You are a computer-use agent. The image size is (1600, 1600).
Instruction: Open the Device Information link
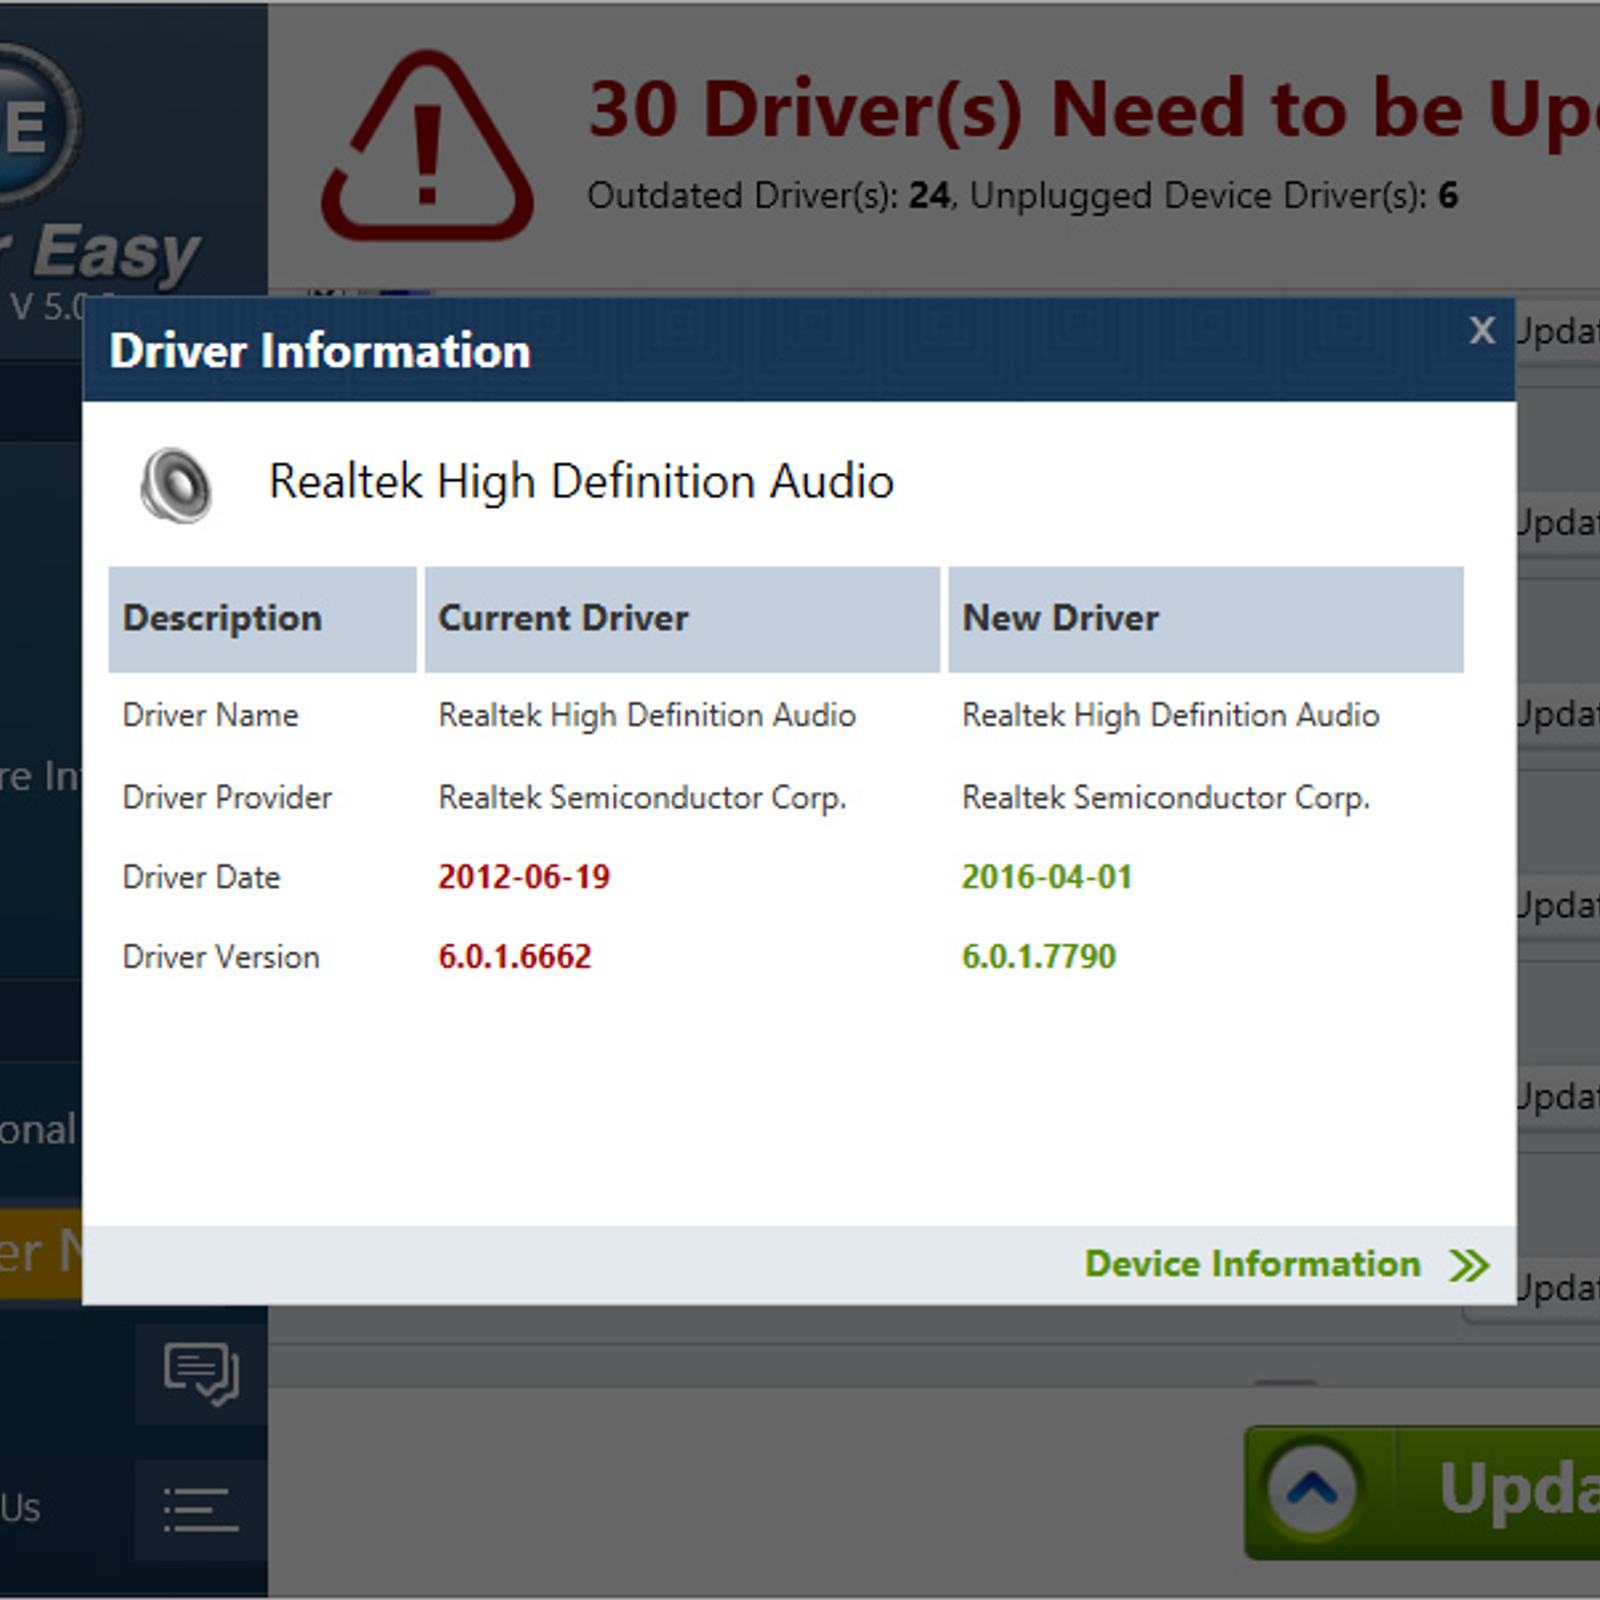tap(1252, 1264)
